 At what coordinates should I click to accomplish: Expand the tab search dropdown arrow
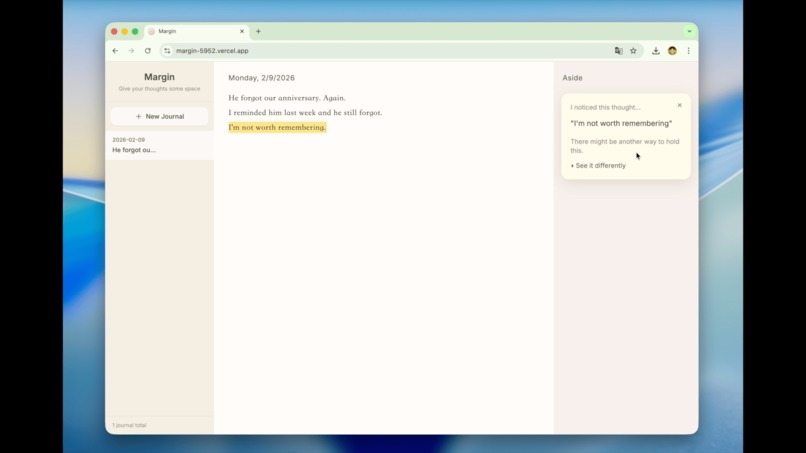[689, 31]
